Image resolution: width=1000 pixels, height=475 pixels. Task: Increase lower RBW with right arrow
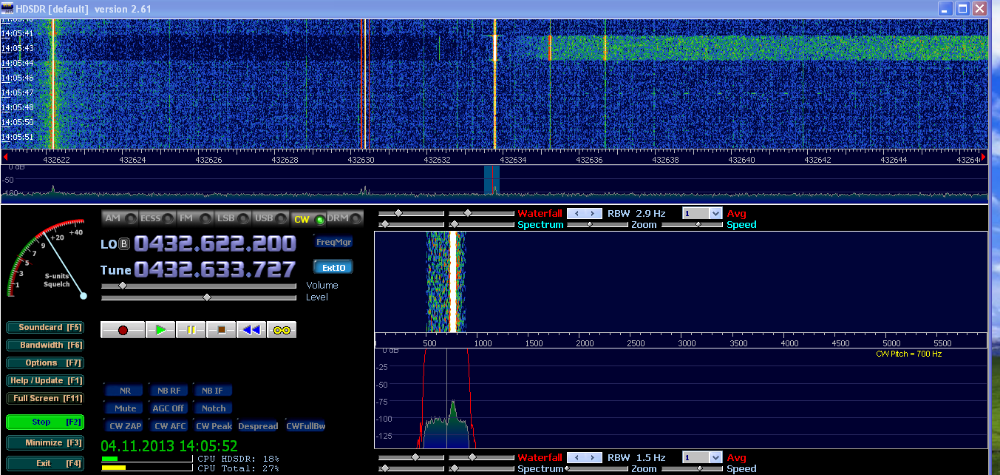click(x=594, y=458)
